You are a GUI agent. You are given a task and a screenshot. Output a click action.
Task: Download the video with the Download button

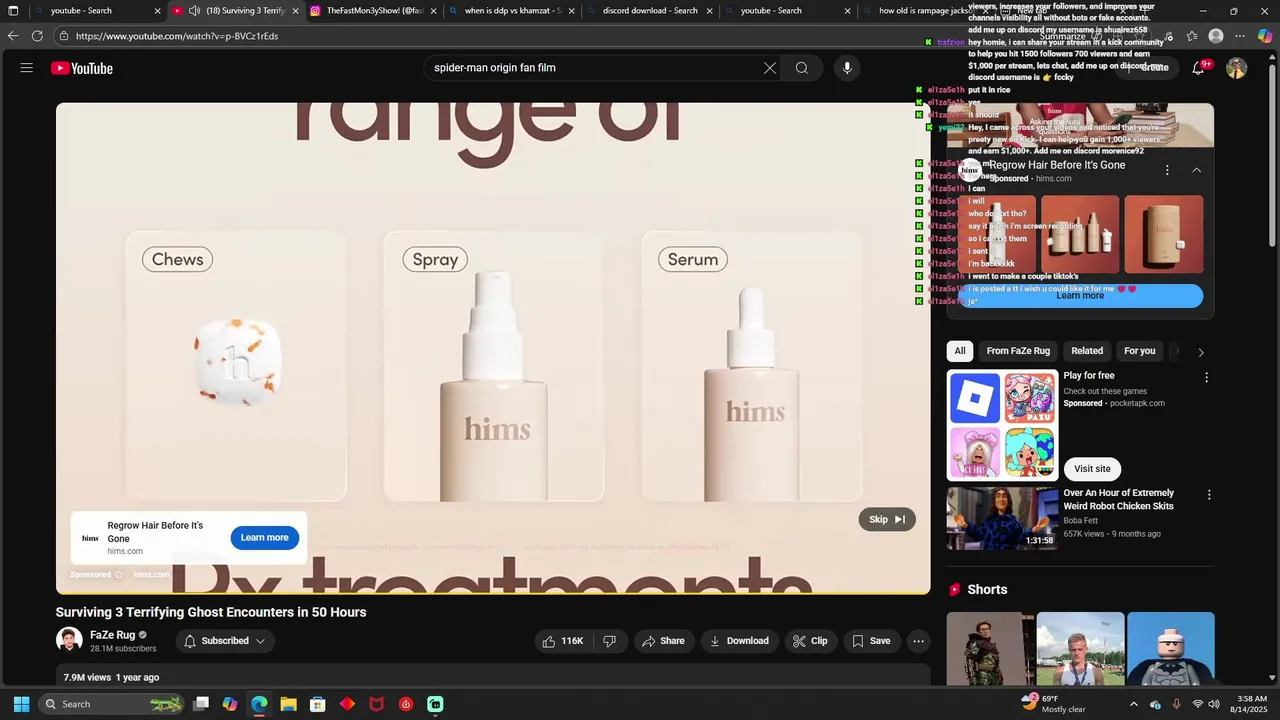[739, 641]
